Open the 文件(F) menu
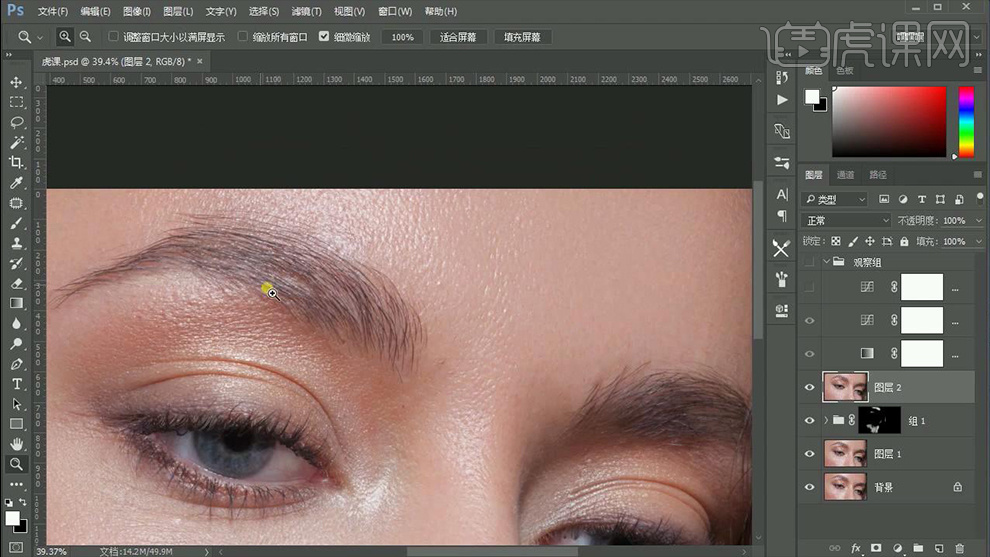Image resolution: width=990 pixels, height=557 pixels. point(52,11)
